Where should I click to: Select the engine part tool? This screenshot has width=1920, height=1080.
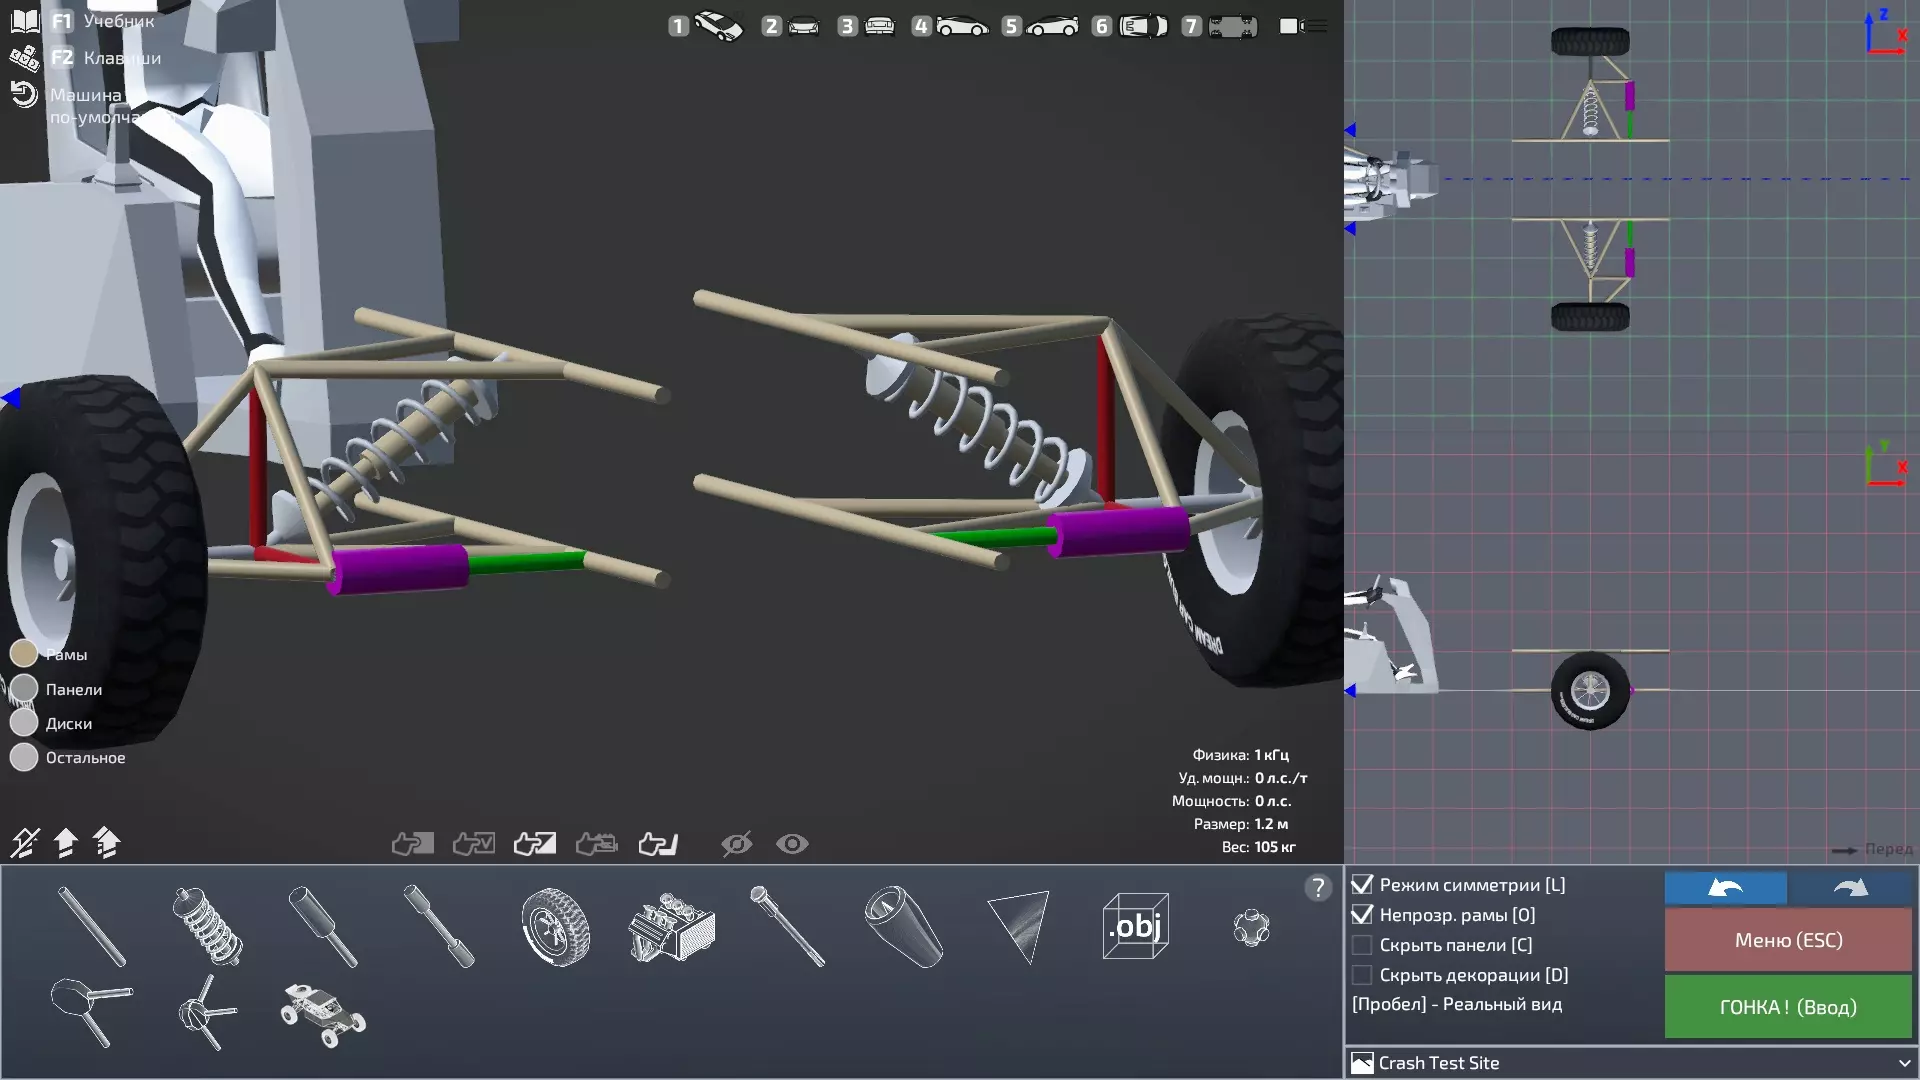(671, 927)
